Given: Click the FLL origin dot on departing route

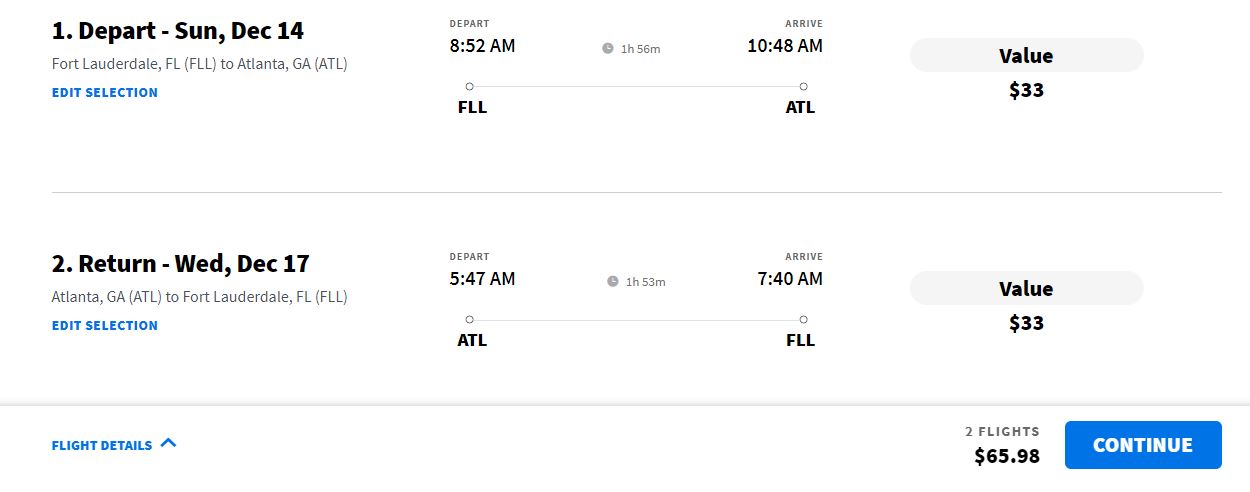Looking at the screenshot, I should pos(470,87).
